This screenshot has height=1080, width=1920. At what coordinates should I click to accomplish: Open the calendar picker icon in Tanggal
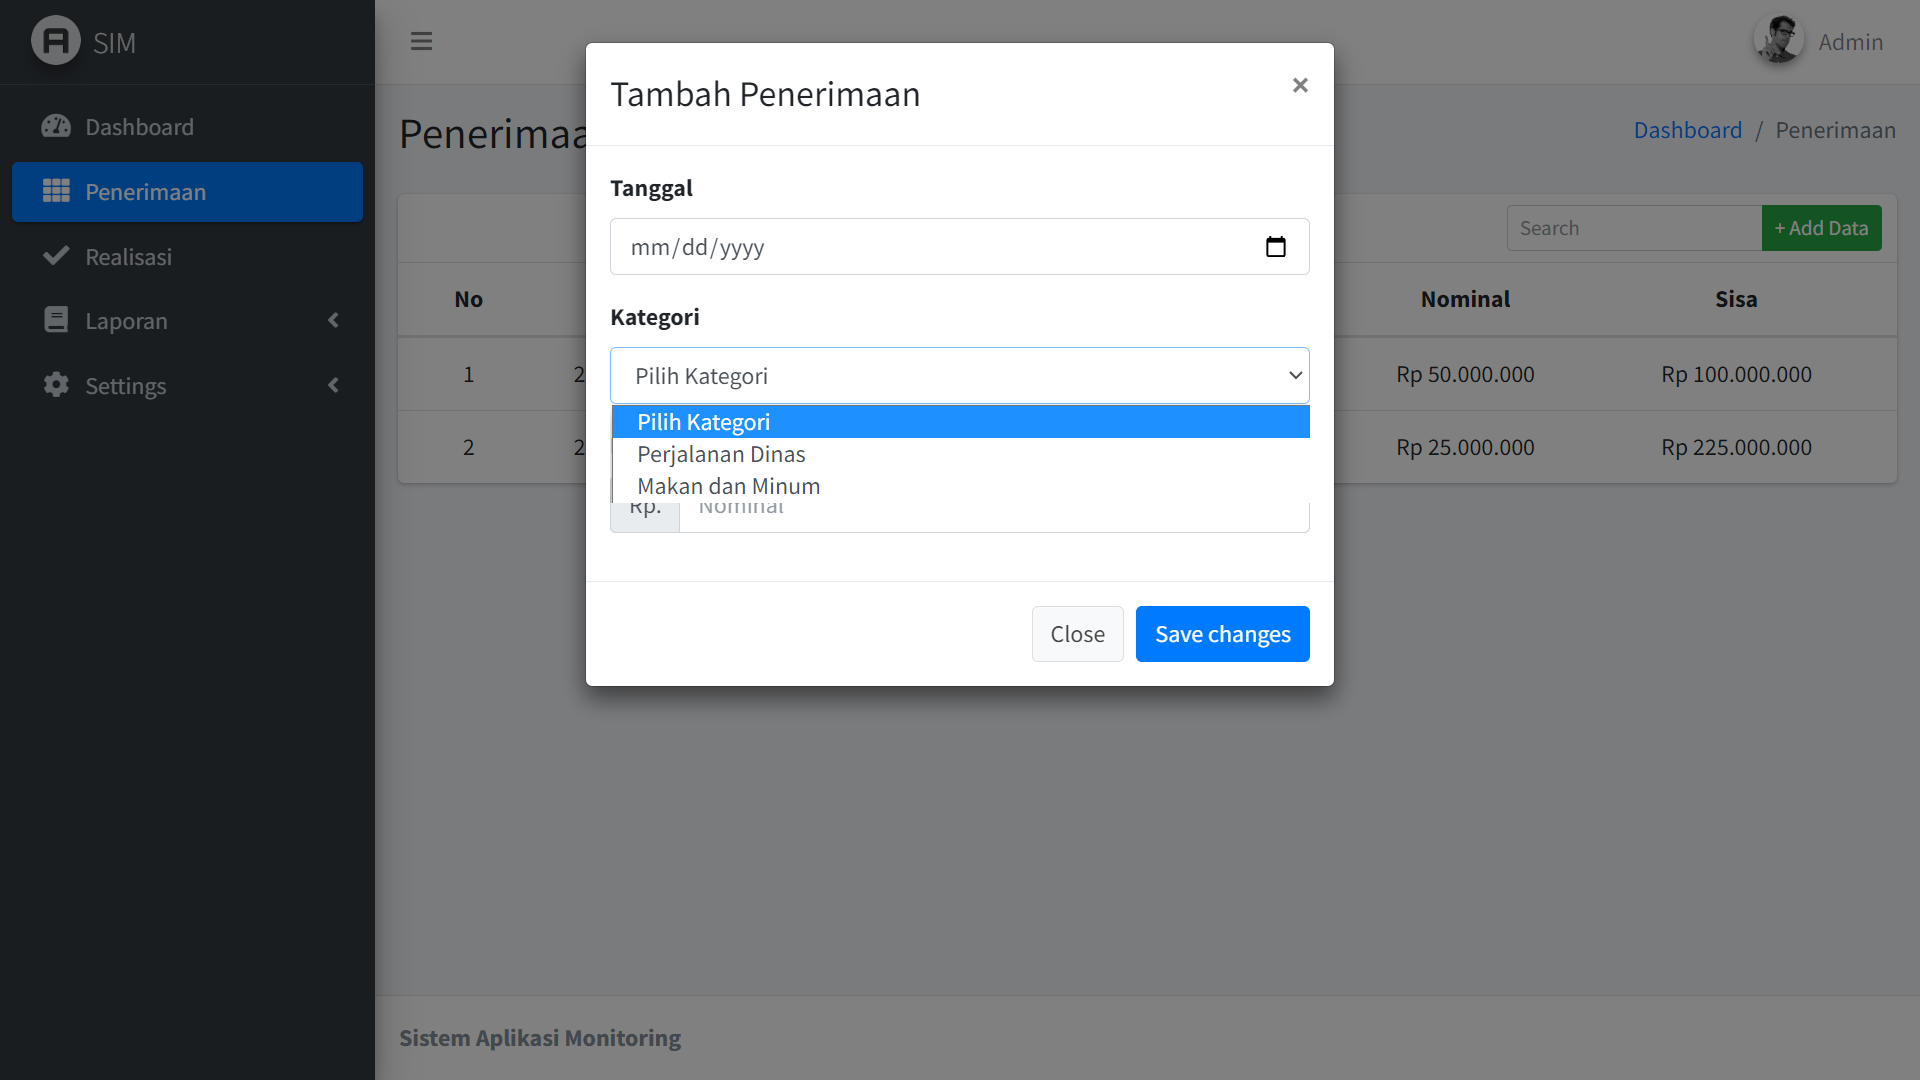click(1275, 247)
